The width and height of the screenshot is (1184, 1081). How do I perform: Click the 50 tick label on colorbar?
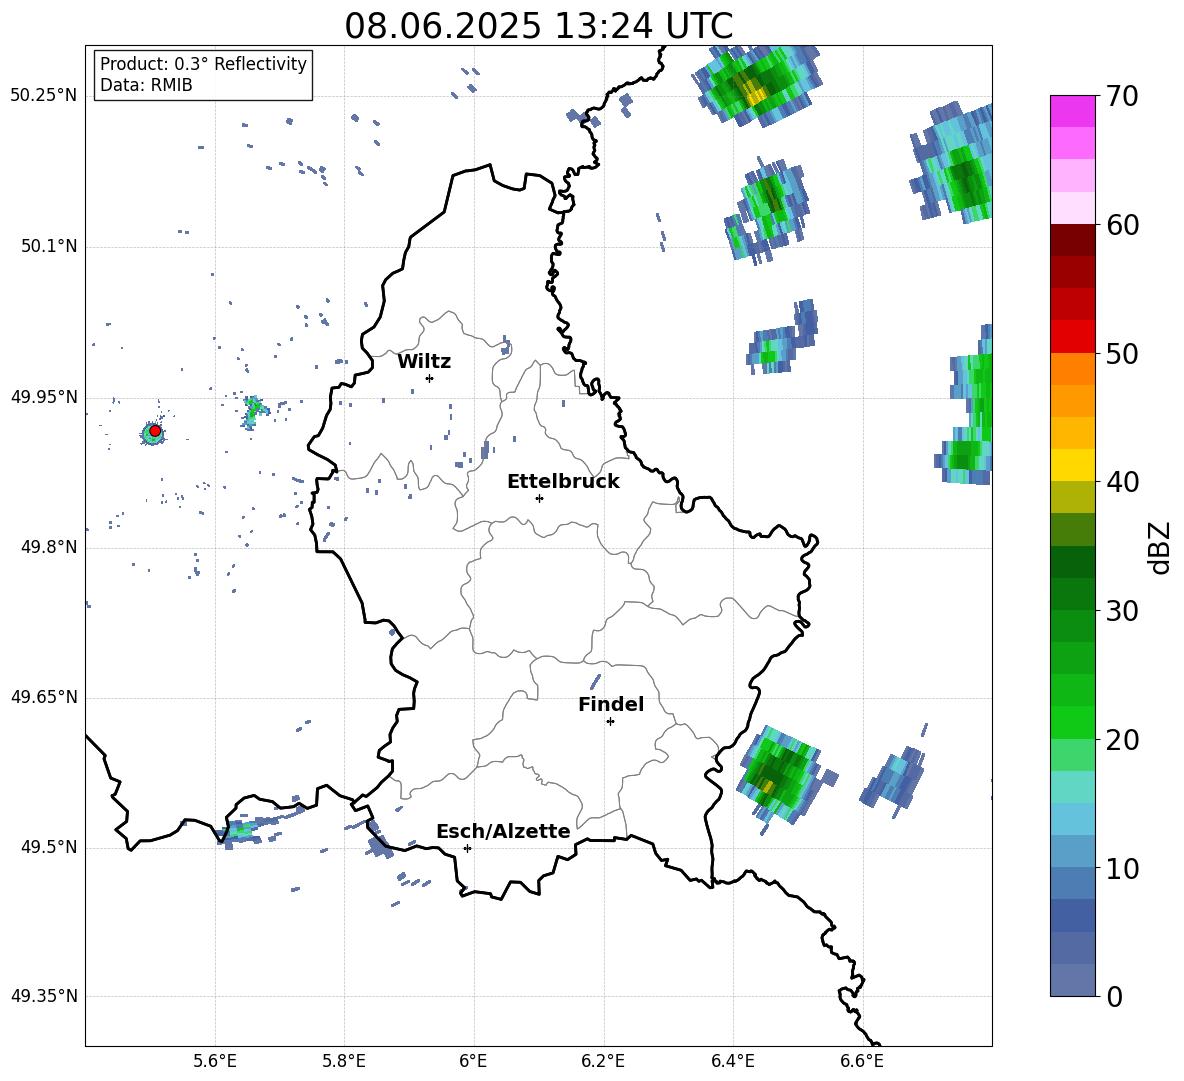click(x=1122, y=353)
